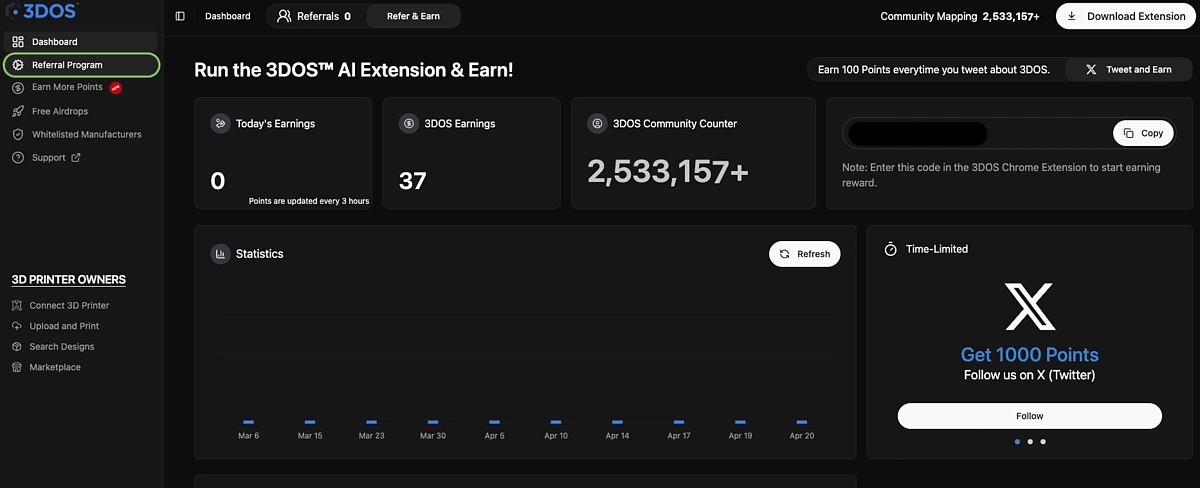Select the second carousel dot
The height and width of the screenshot is (488, 1200).
[1030, 441]
